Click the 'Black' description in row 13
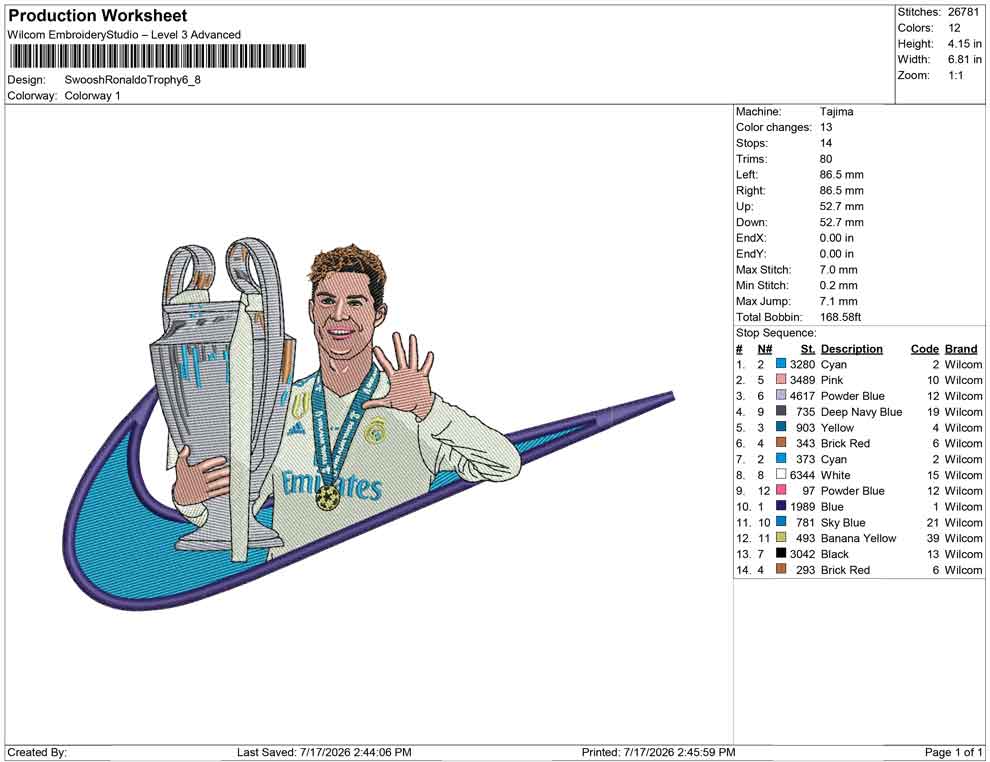 [x=835, y=554]
